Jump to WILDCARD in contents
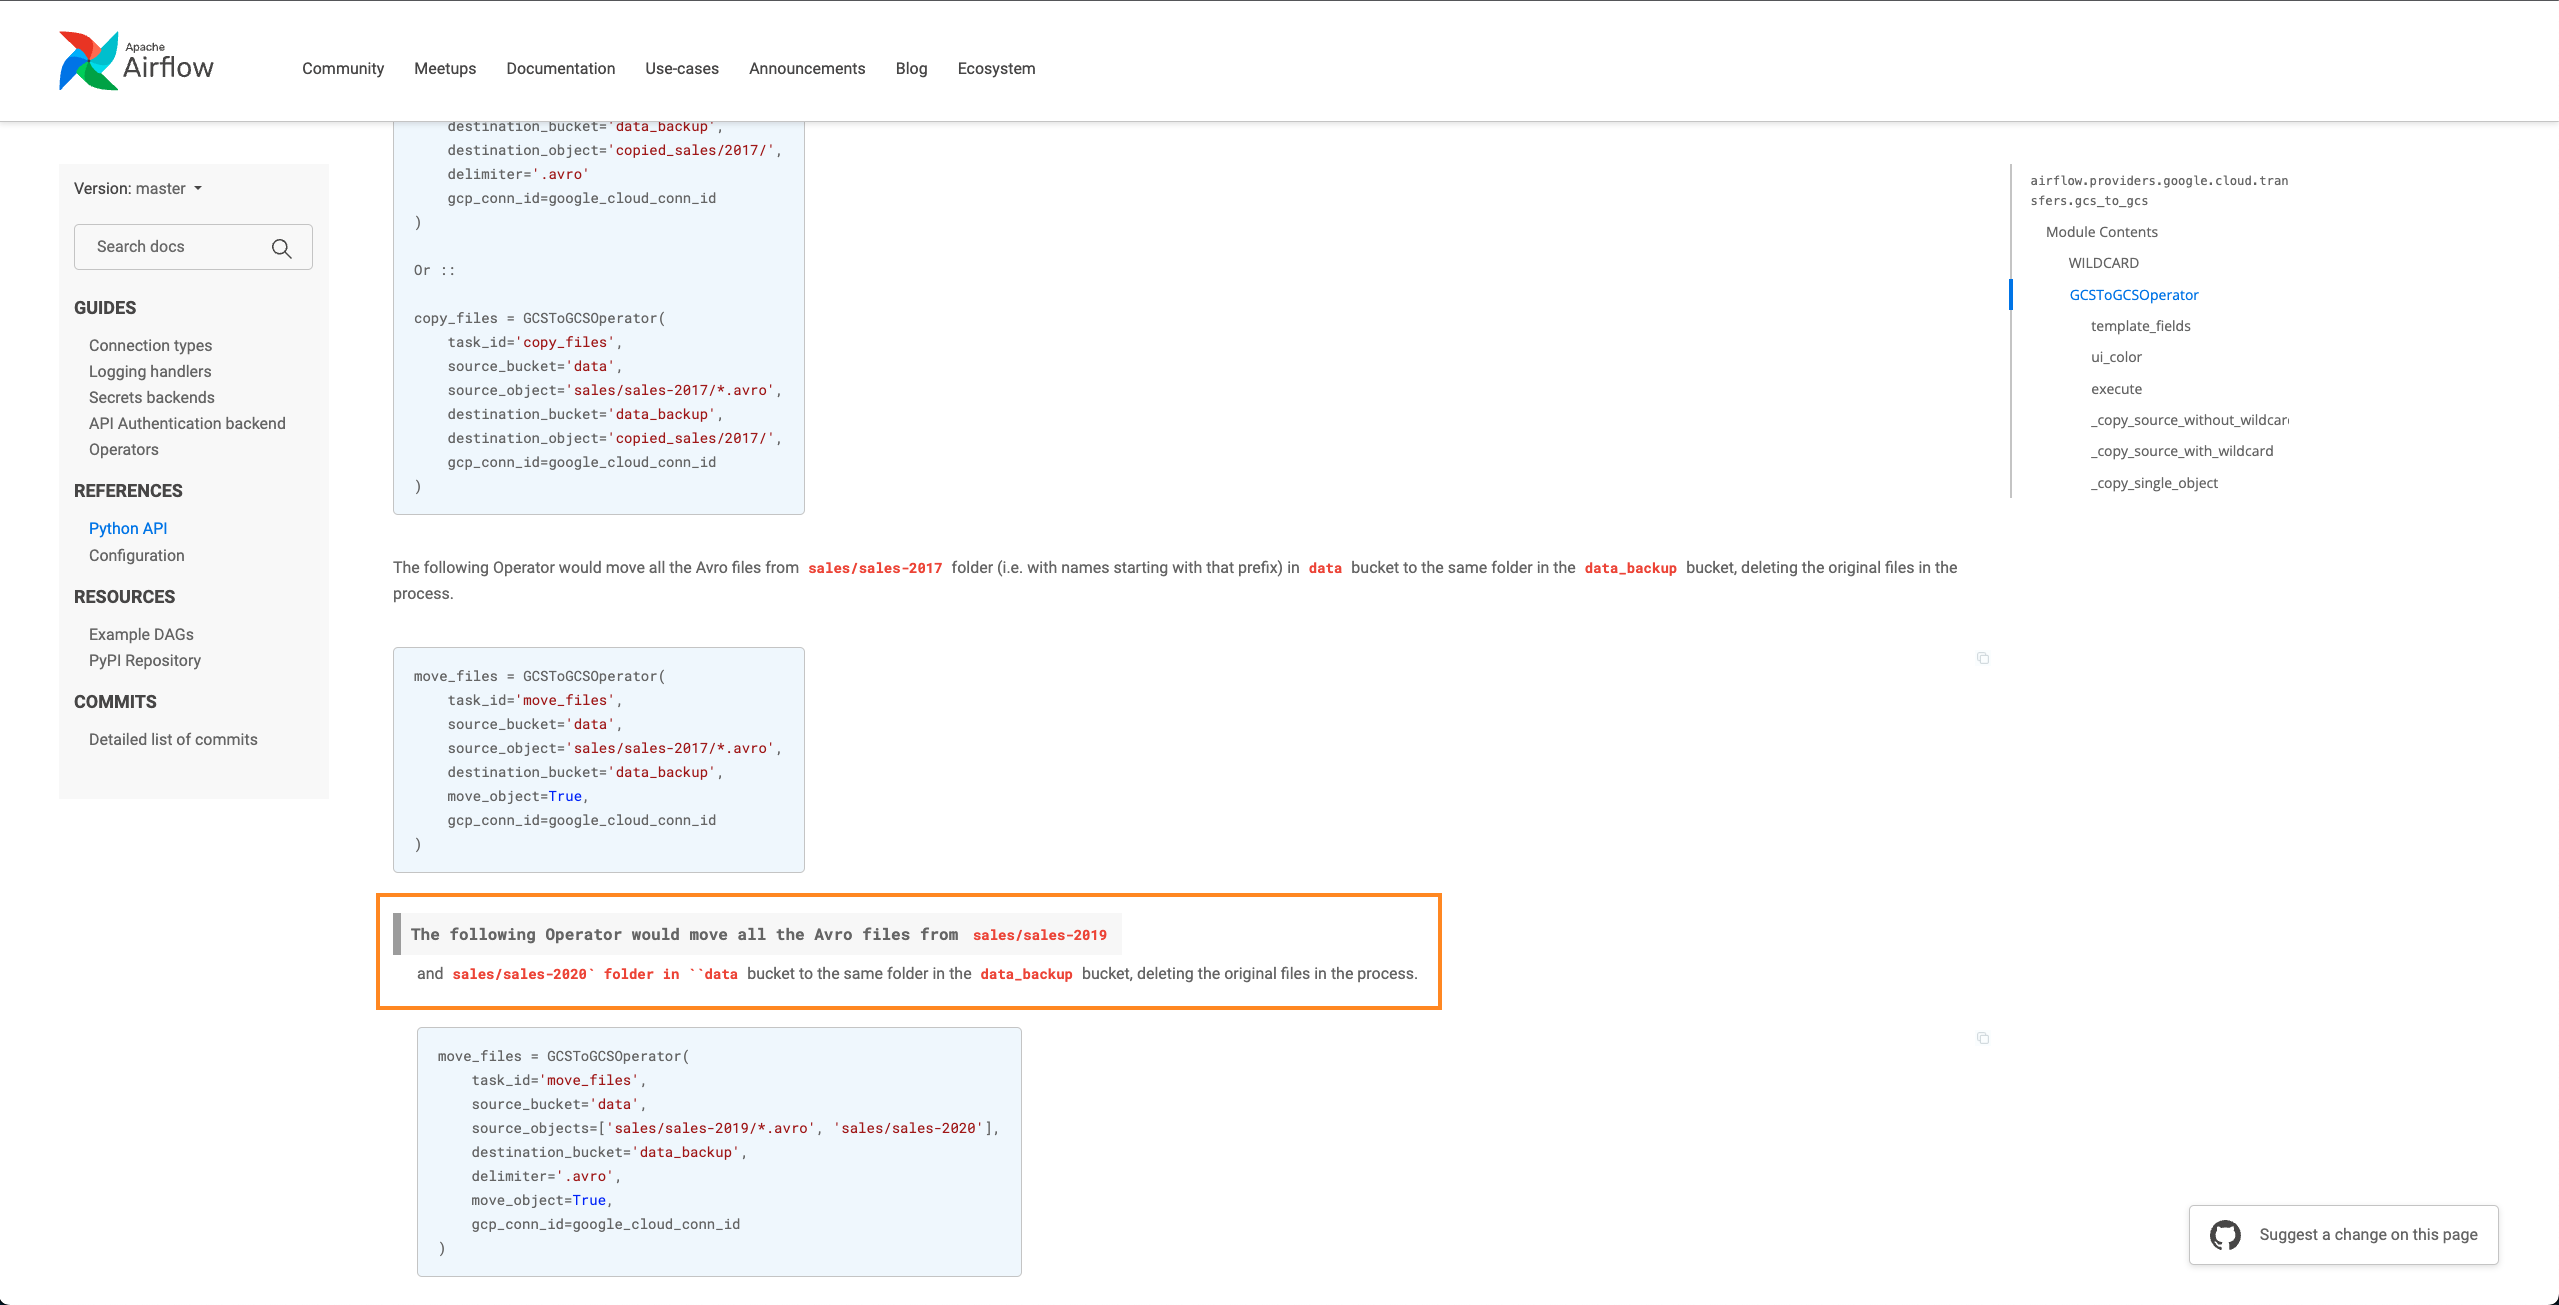The height and width of the screenshot is (1305, 2559). [2103, 263]
